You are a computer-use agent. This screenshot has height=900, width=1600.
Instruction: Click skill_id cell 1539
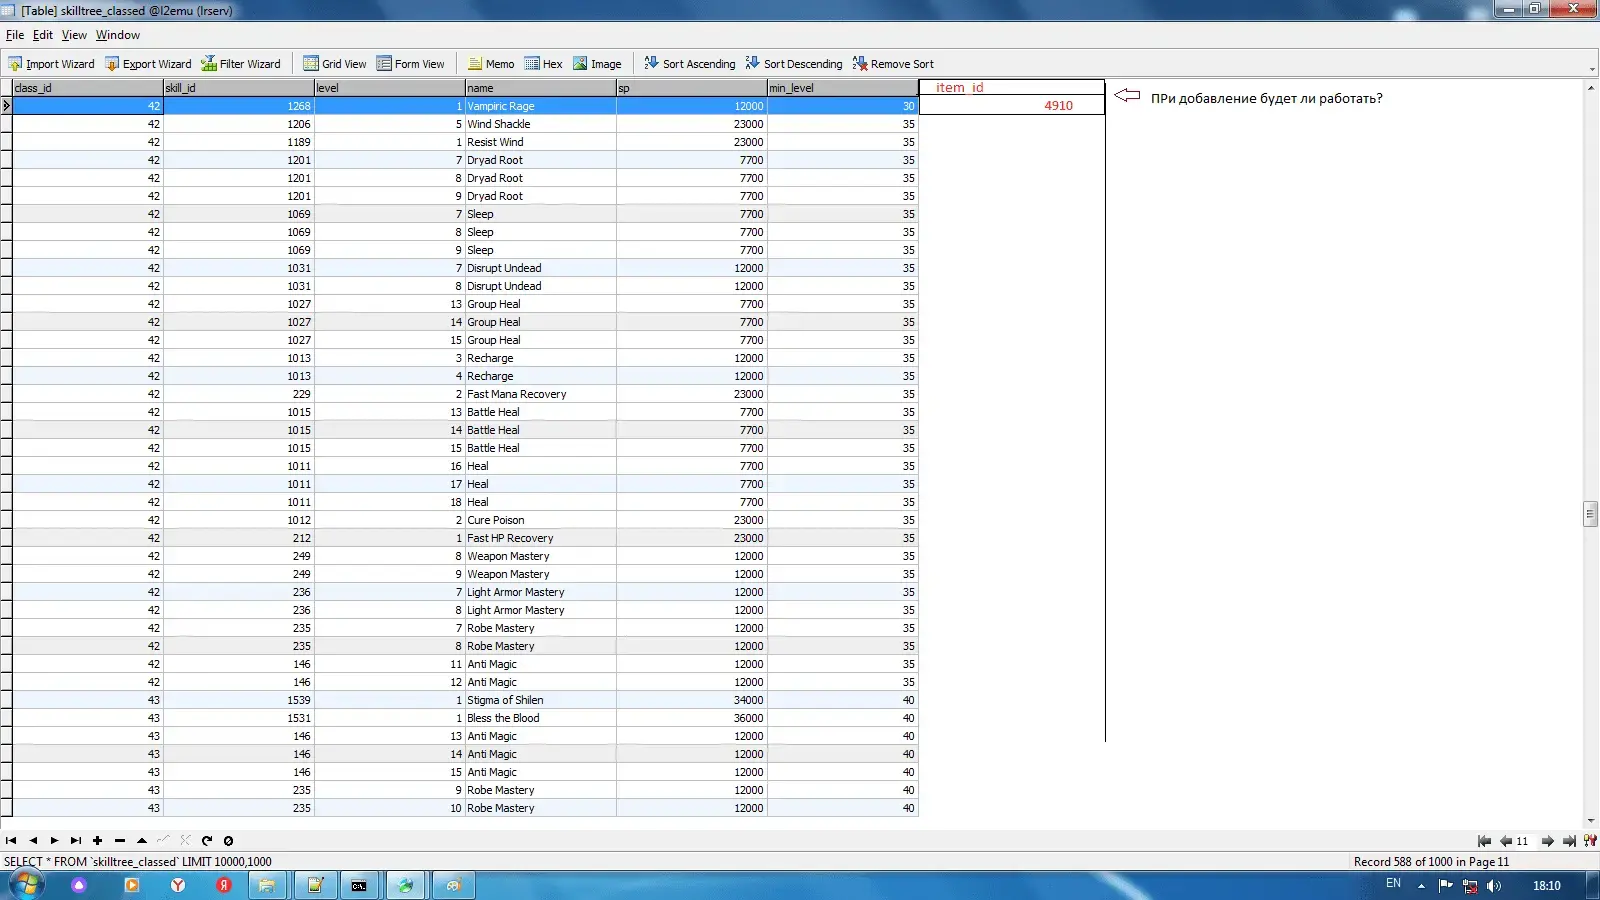[x=239, y=700]
